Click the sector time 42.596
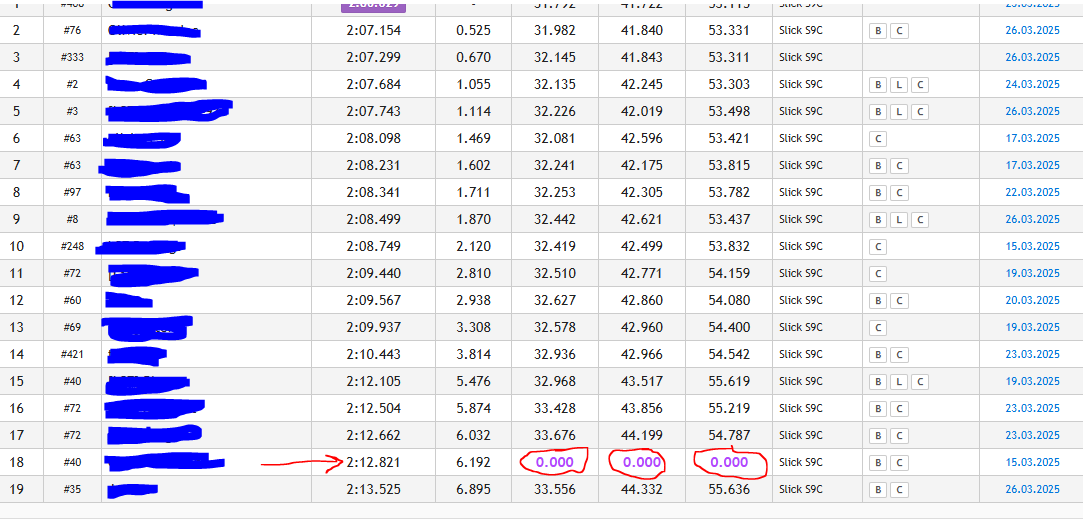The height and width of the screenshot is (519, 1083). (x=642, y=139)
